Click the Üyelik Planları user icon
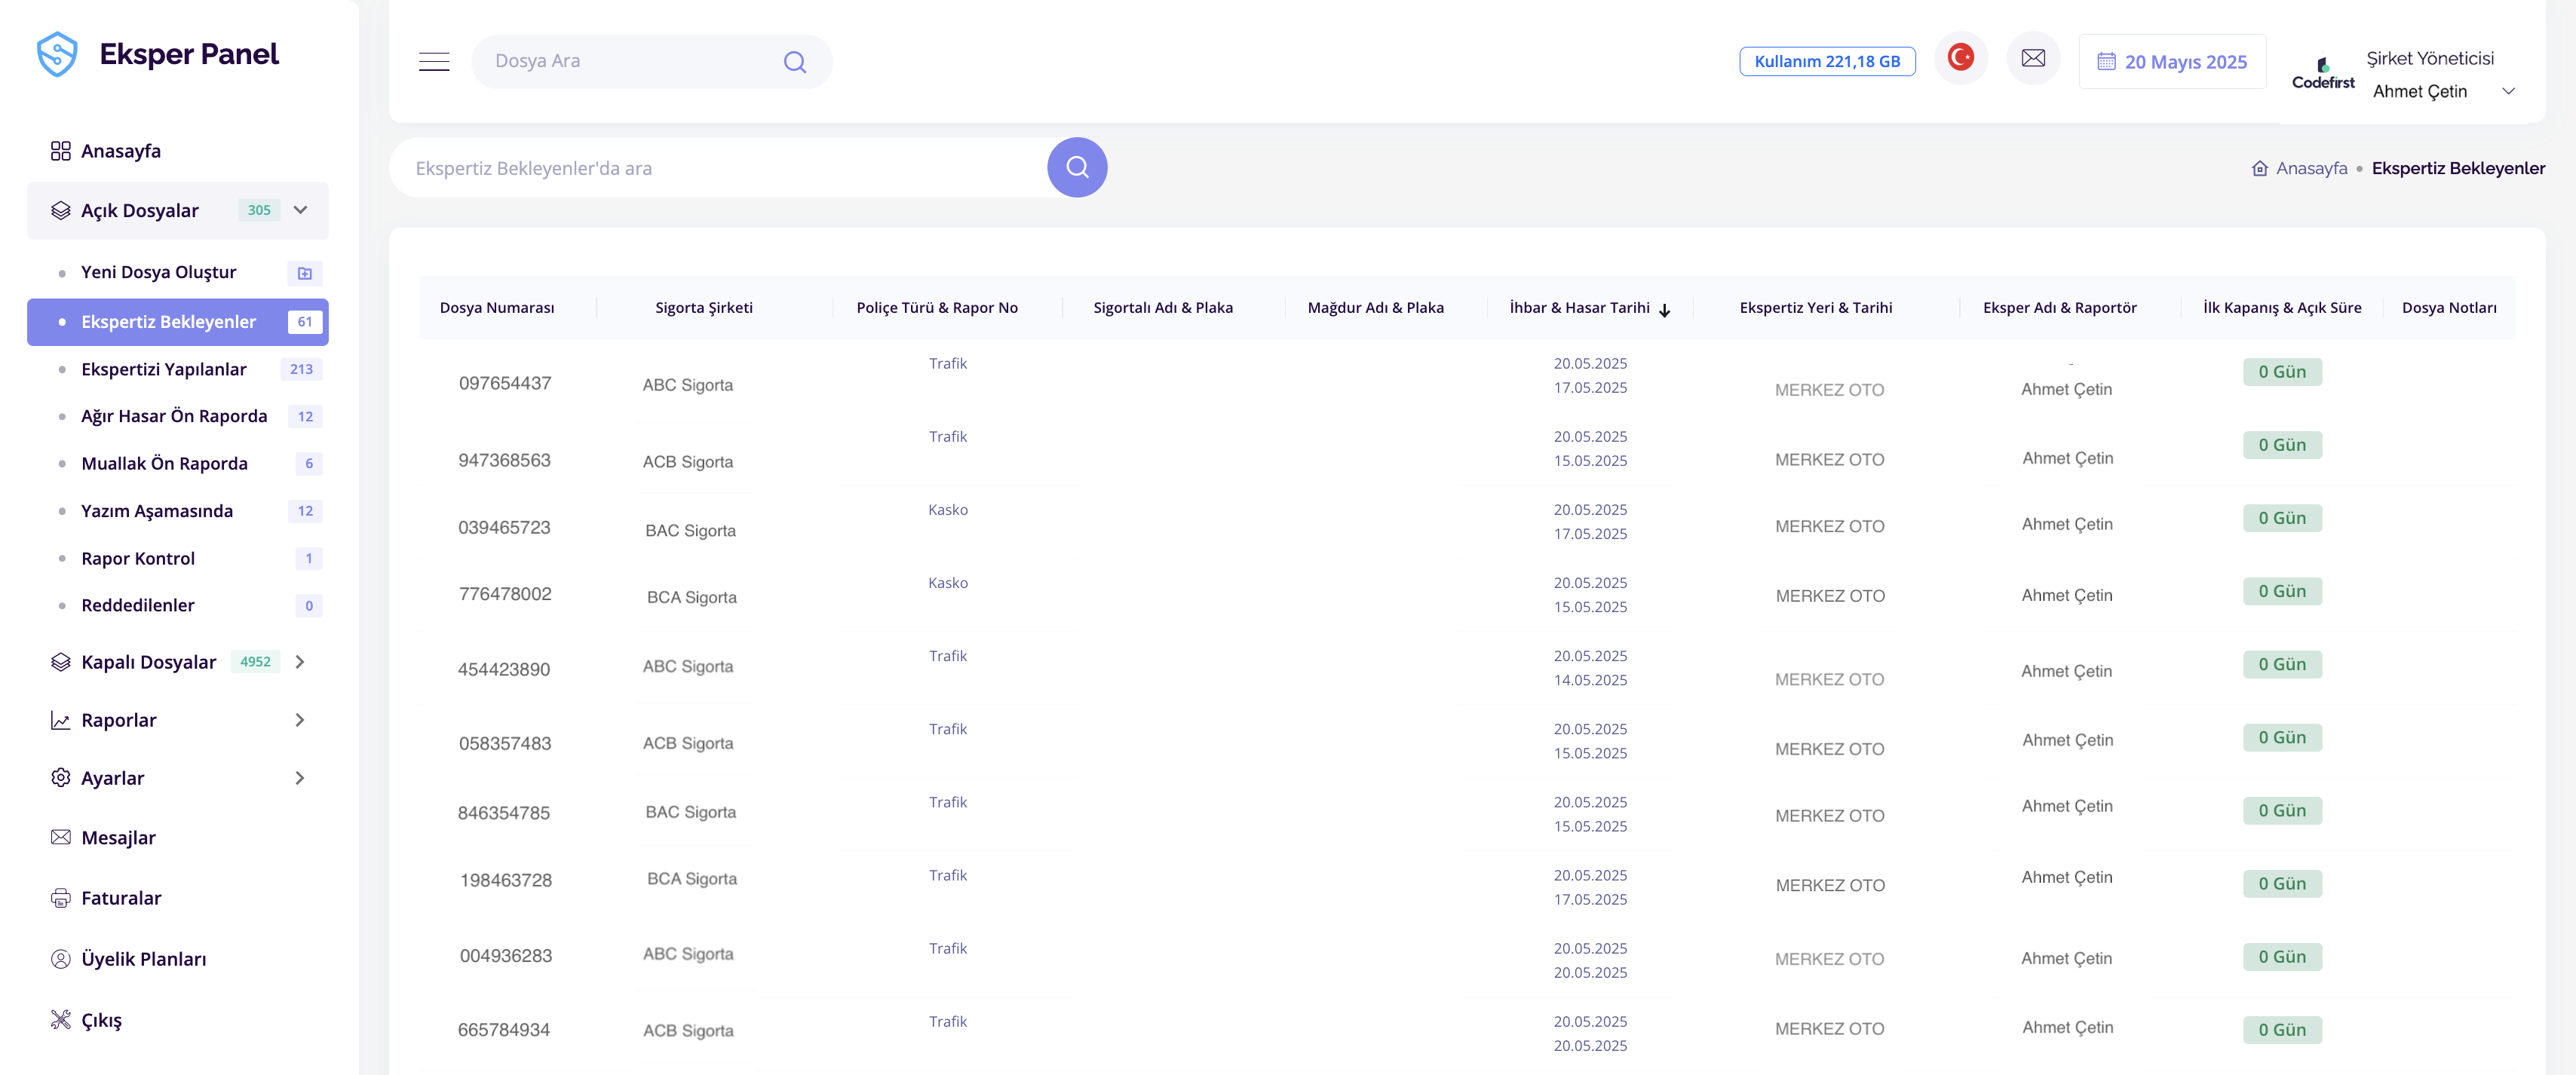The height and width of the screenshot is (1075, 2576). point(60,959)
